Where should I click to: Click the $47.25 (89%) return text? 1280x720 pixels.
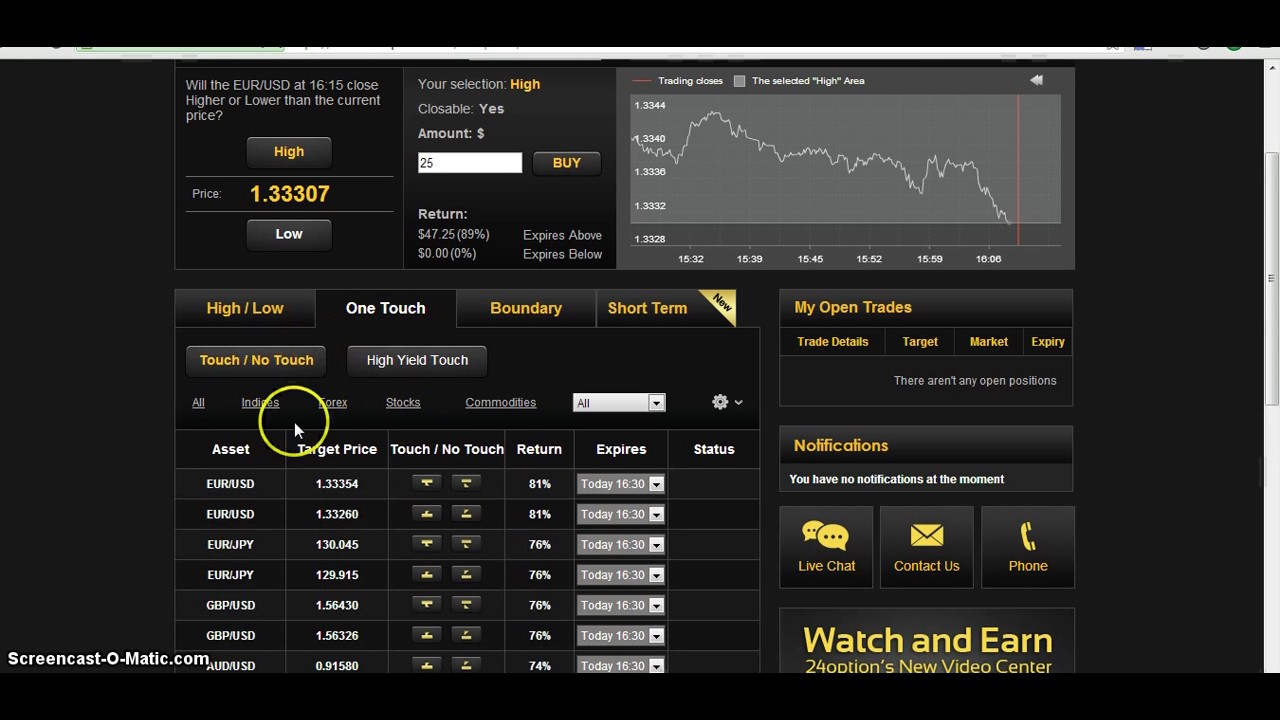(454, 235)
